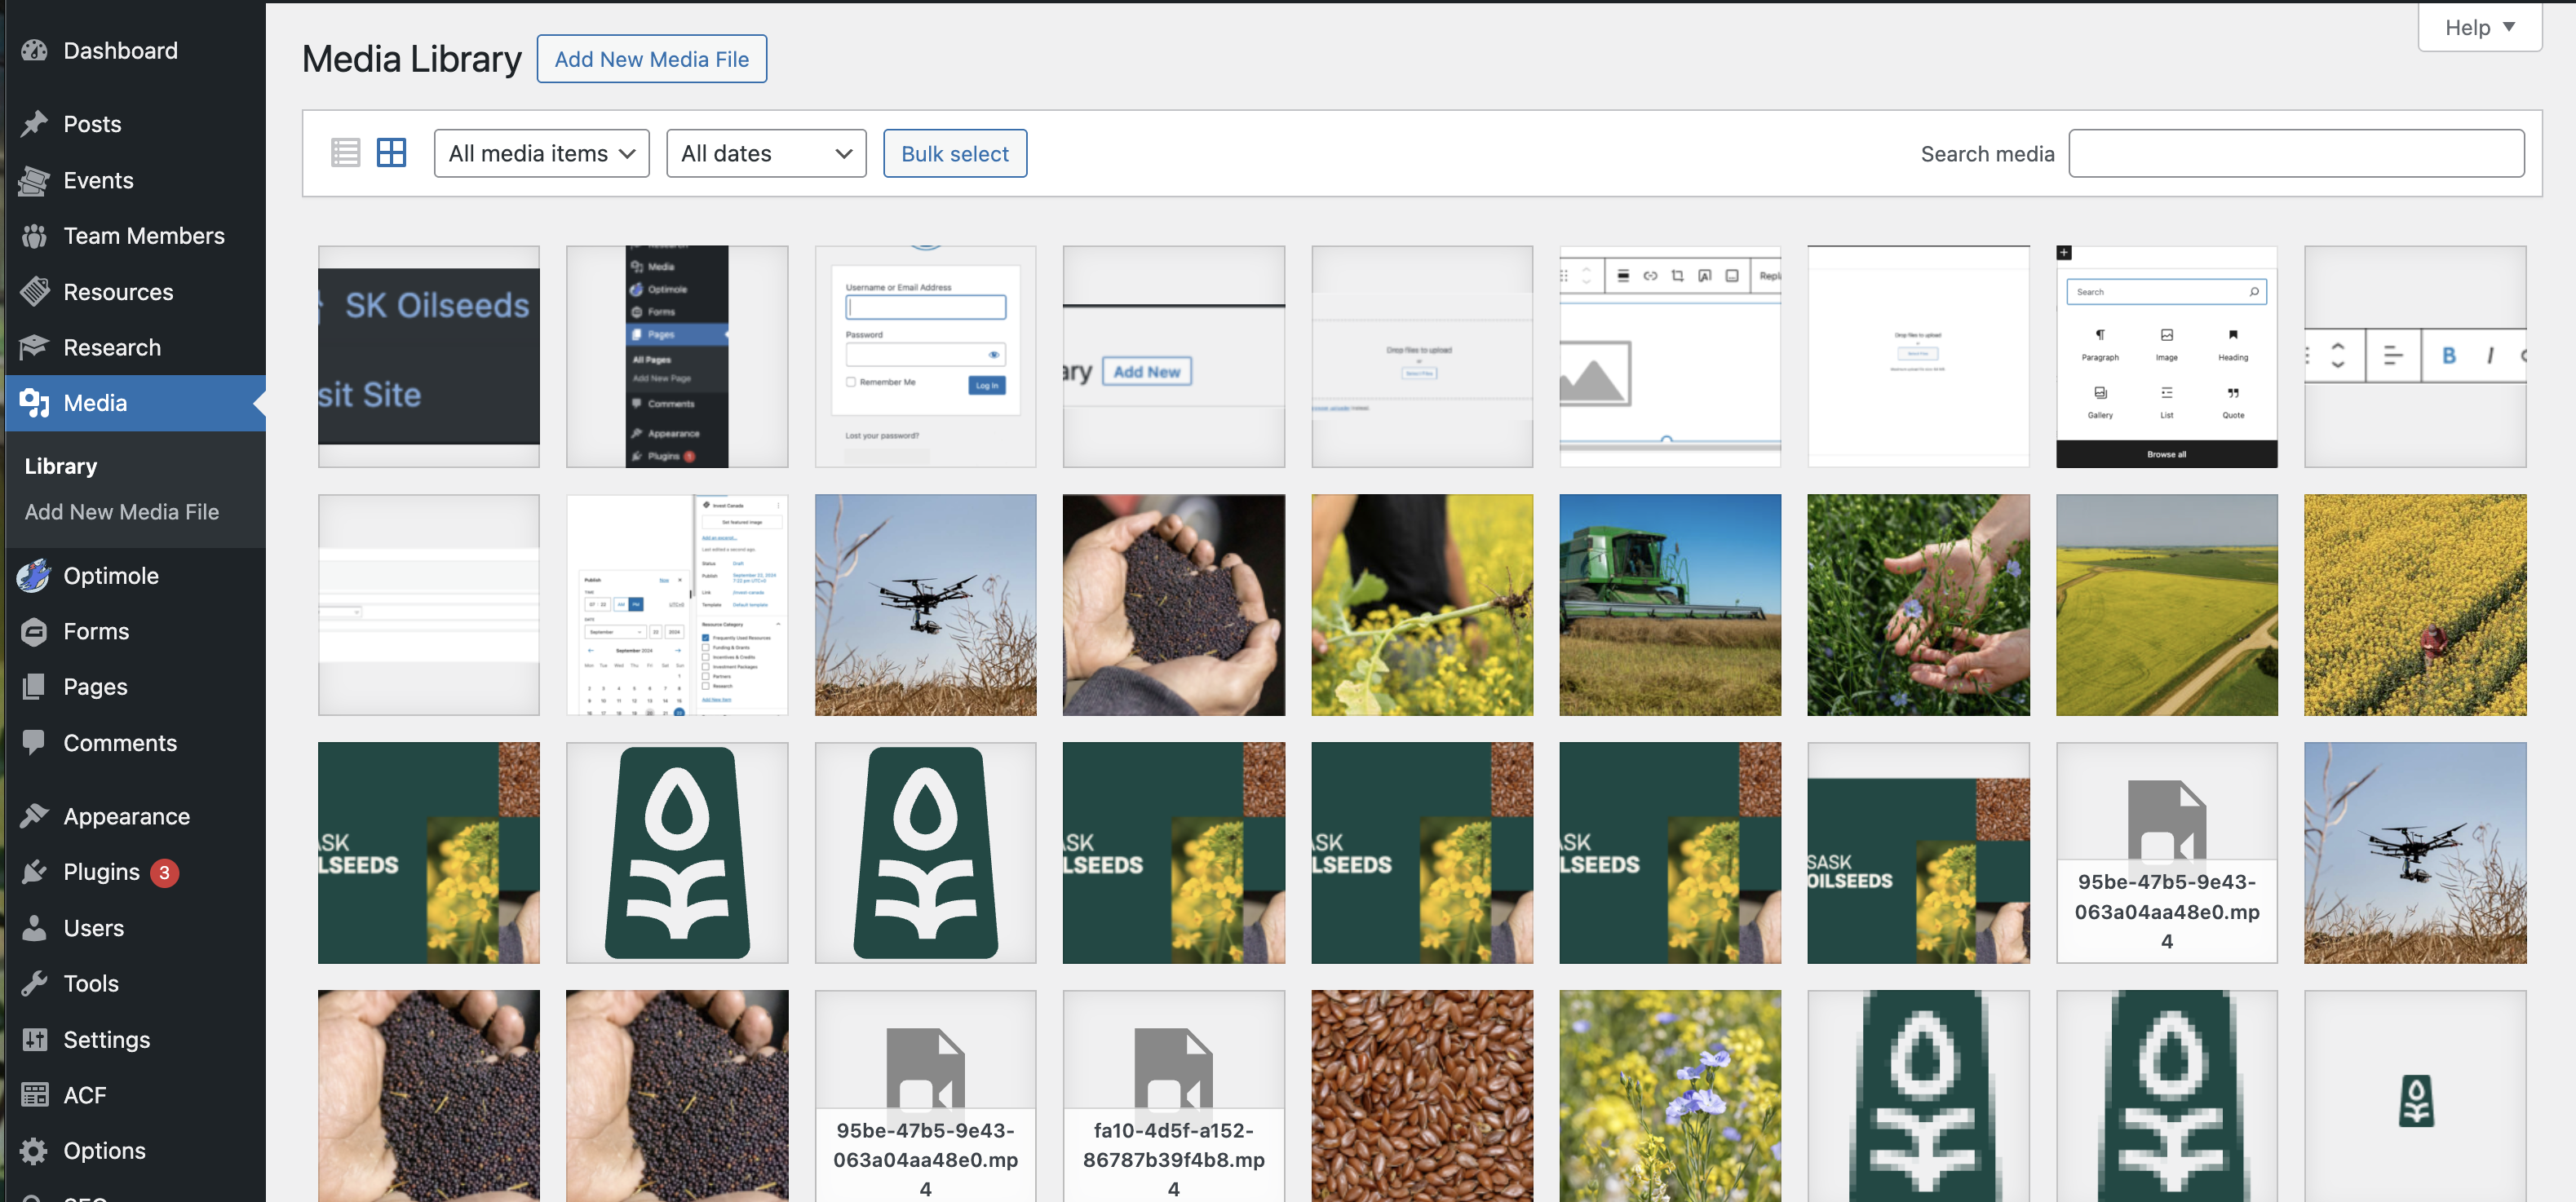
Task: Click the Appearance paintbrush icon
Action: tap(34, 816)
